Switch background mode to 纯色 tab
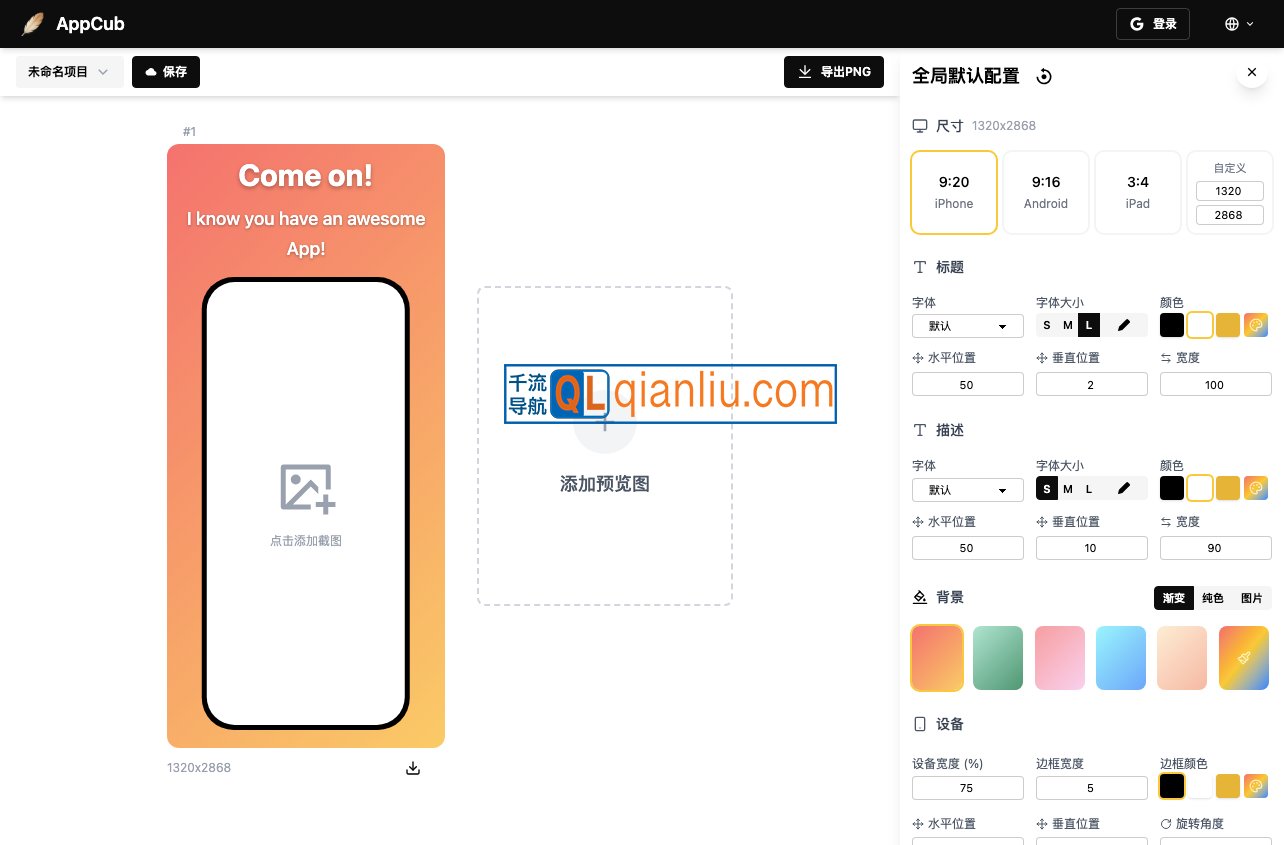The image size is (1284, 845). [x=1212, y=597]
